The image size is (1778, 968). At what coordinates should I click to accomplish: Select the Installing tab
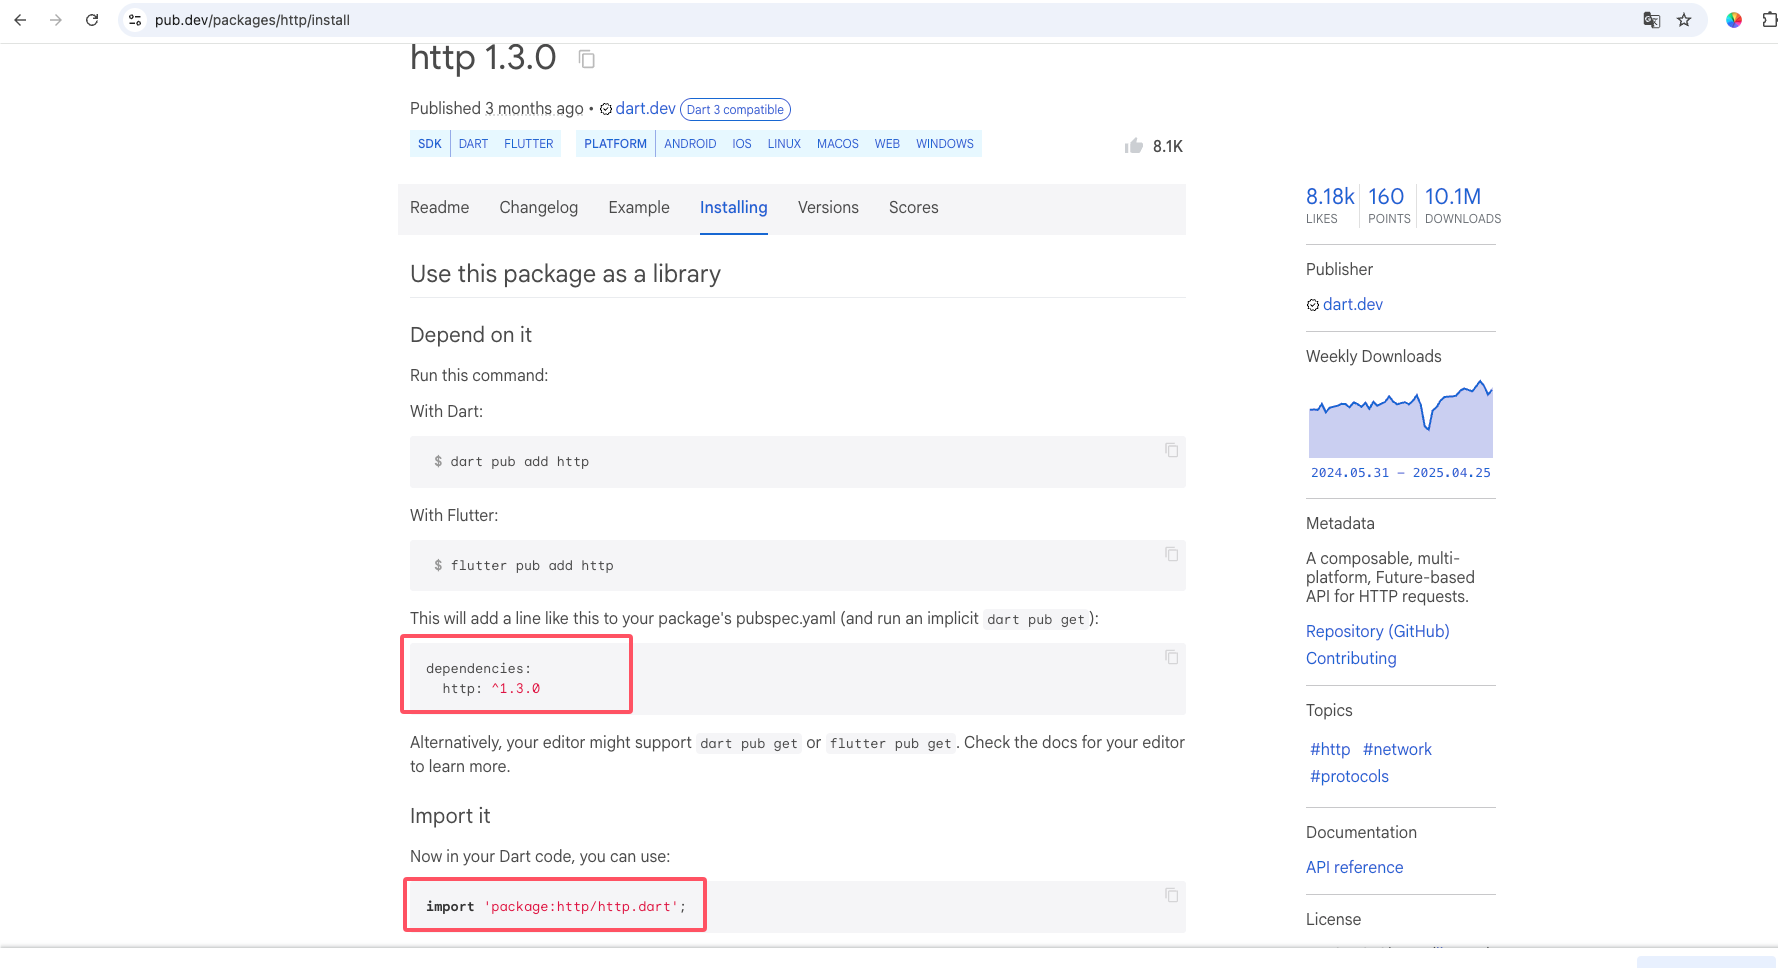(x=733, y=207)
